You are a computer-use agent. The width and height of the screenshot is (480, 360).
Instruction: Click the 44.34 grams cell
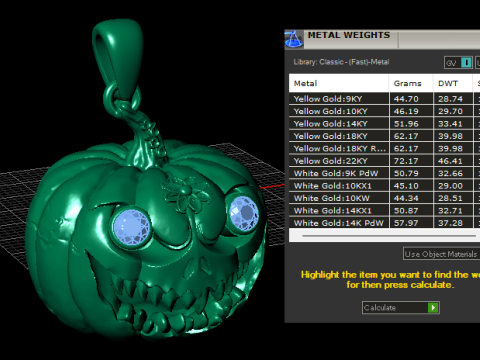tap(411, 198)
